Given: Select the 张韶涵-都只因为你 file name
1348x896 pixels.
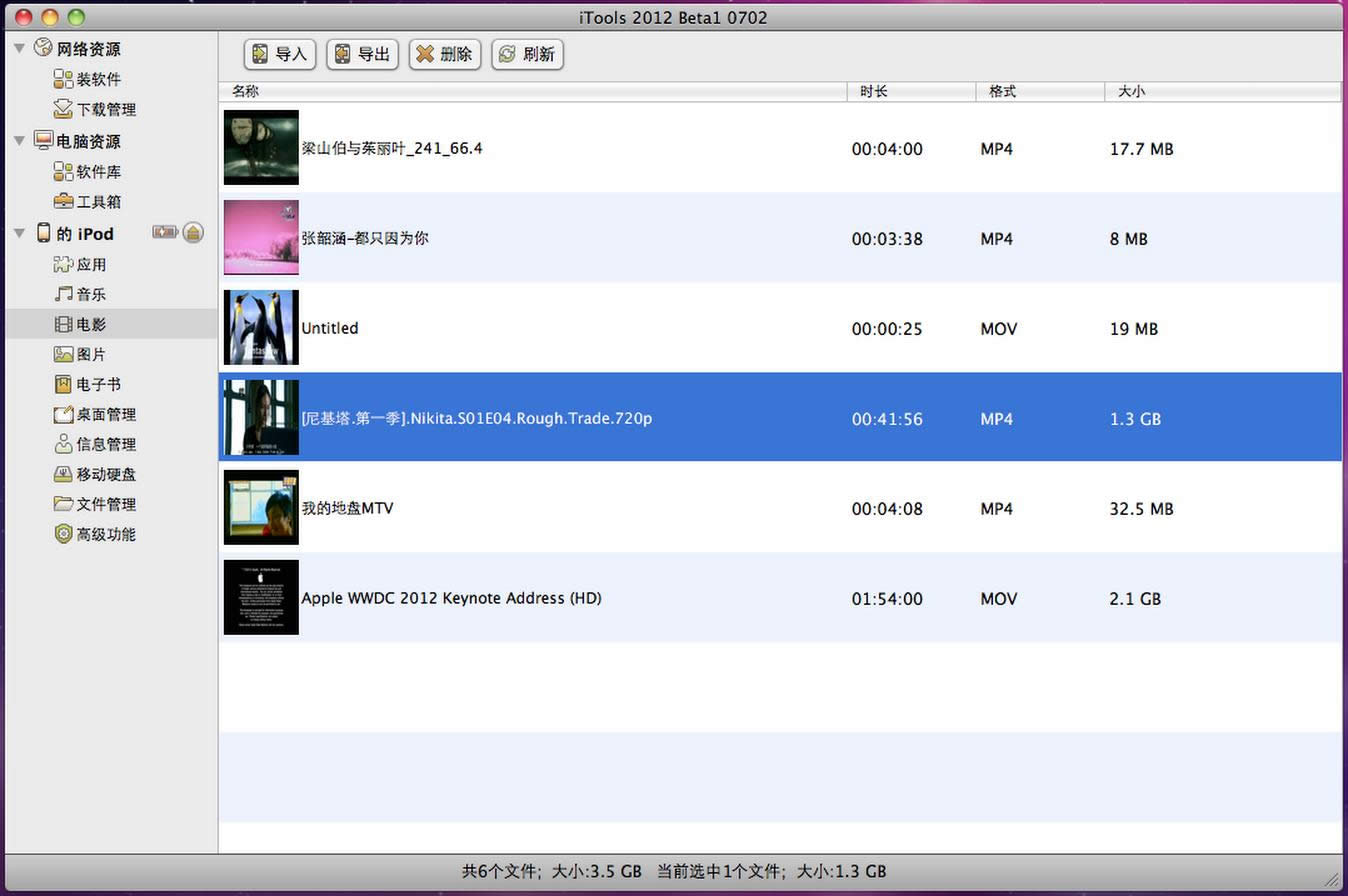Looking at the screenshot, I should pyautogui.click(x=365, y=238).
